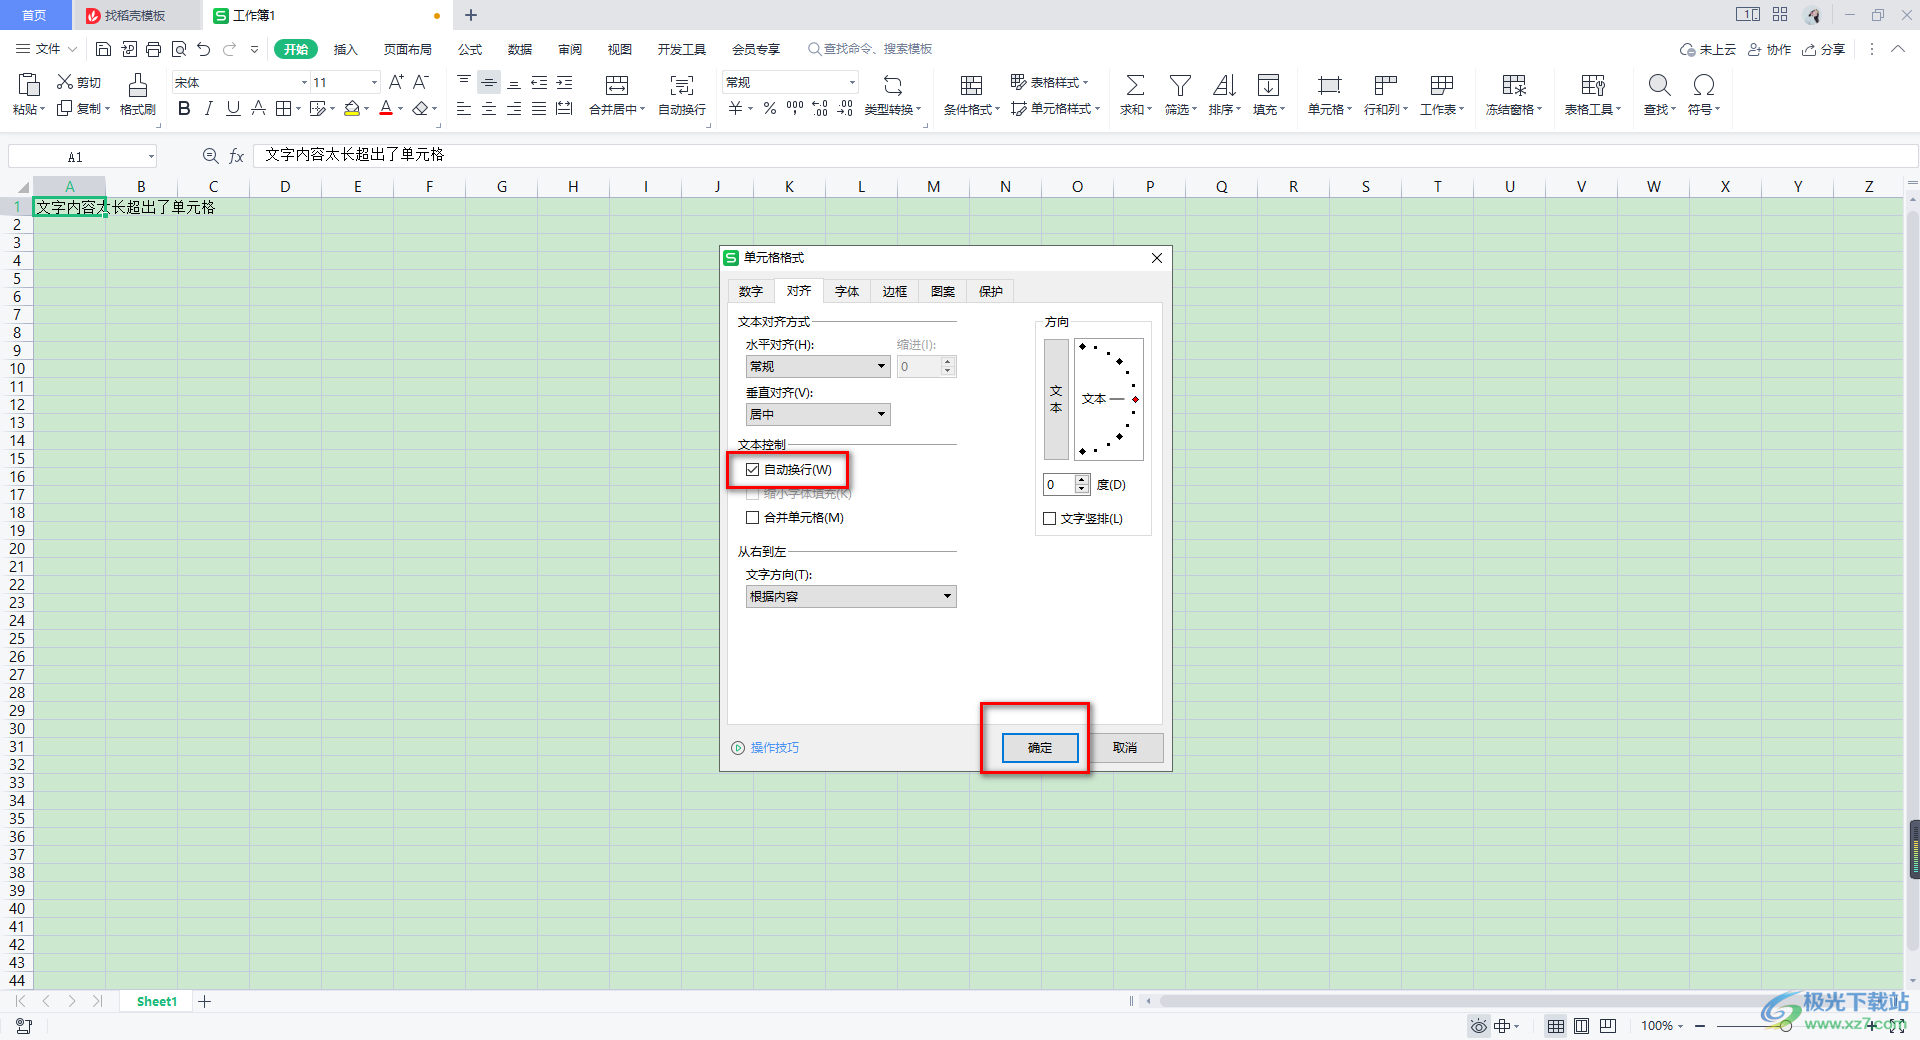The width and height of the screenshot is (1920, 1040).
Task: Click the Sort (排序) icon
Action: (1224, 85)
